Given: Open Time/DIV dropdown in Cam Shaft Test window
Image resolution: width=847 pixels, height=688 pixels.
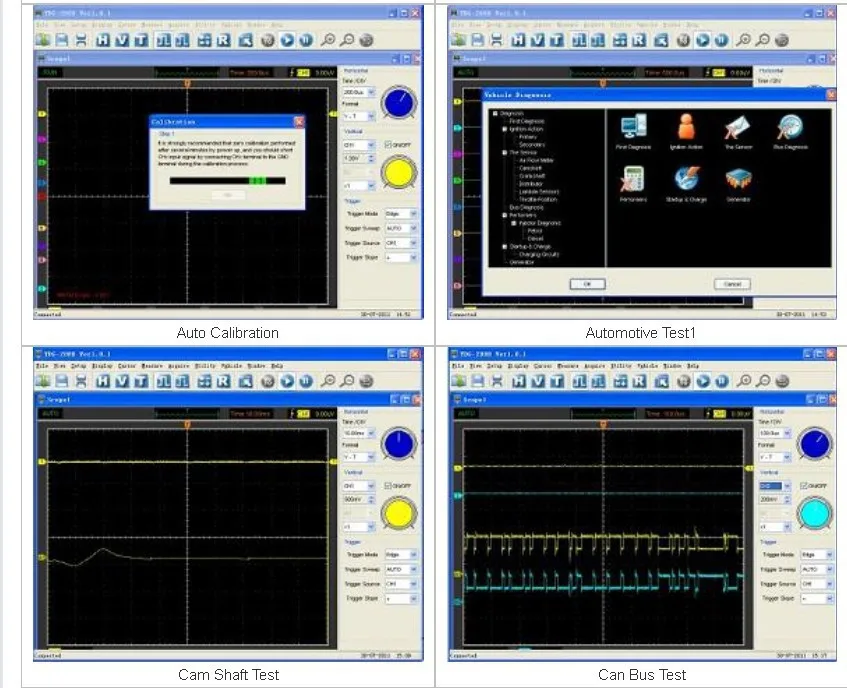Looking at the screenshot, I should tap(371, 433).
